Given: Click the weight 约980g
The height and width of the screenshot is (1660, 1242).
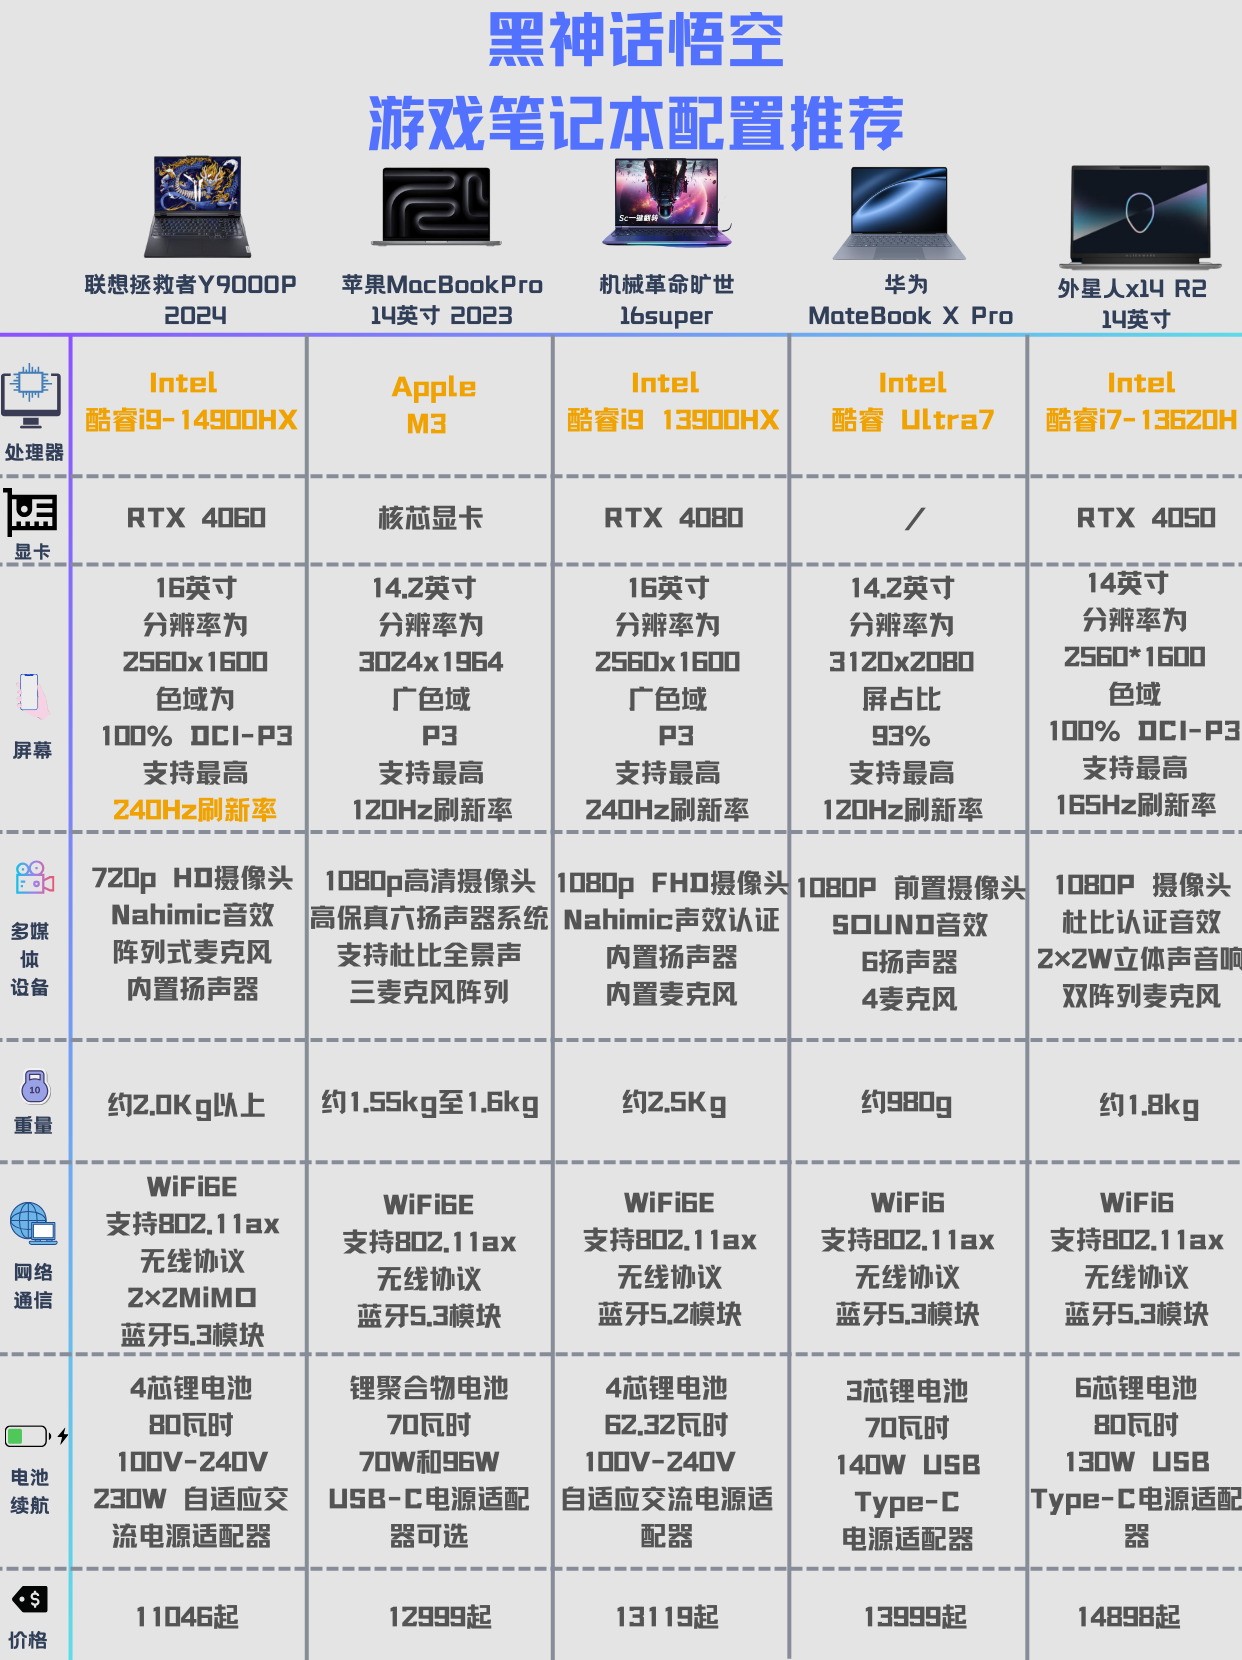Looking at the screenshot, I should 907,1103.
